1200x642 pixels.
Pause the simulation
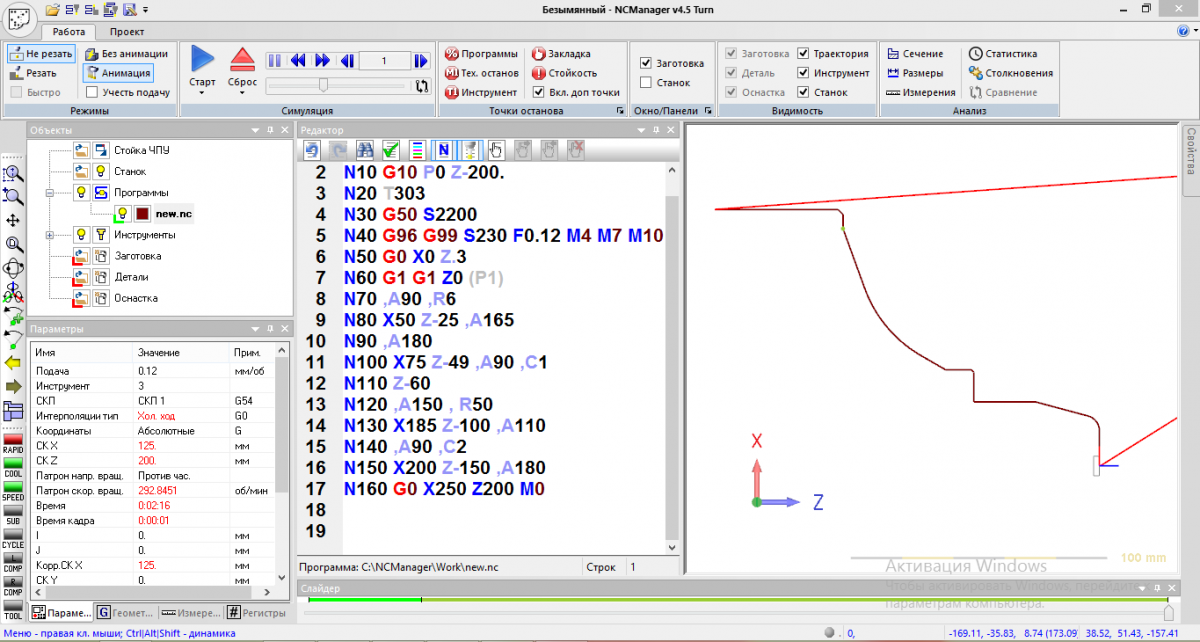pos(275,61)
